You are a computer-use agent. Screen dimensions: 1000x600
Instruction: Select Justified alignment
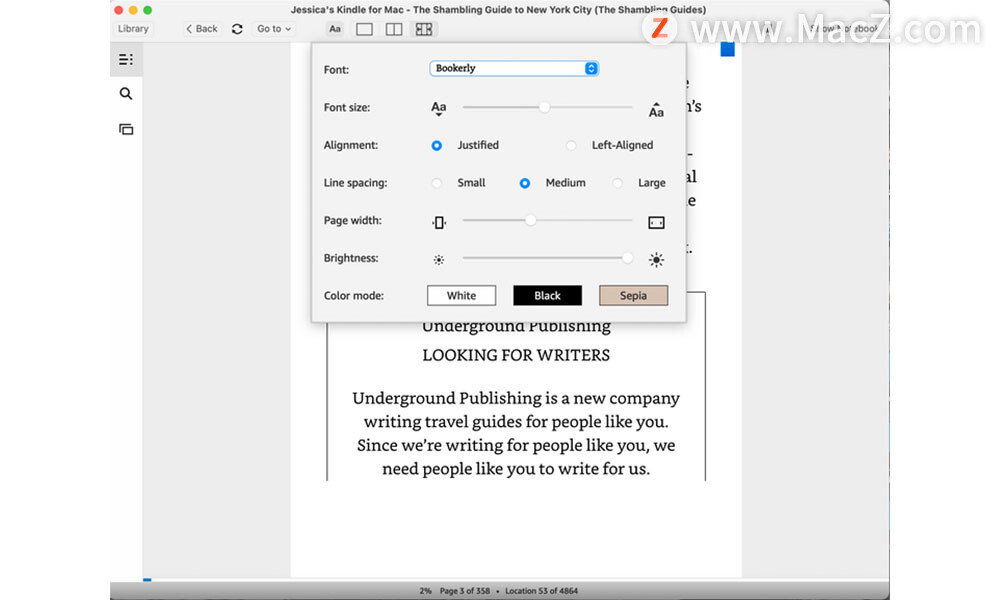point(436,145)
